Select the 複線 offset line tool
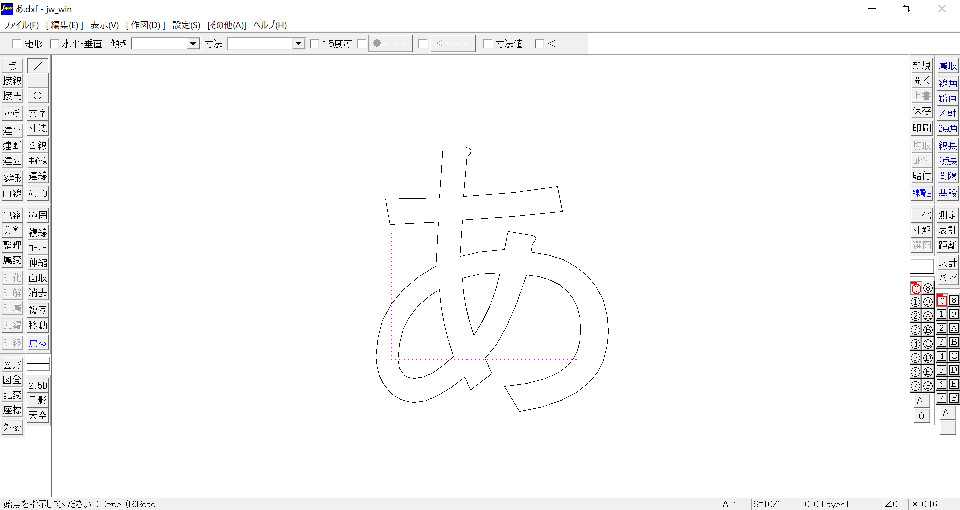The width and height of the screenshot is (960, 510). (x=38, y=232)
